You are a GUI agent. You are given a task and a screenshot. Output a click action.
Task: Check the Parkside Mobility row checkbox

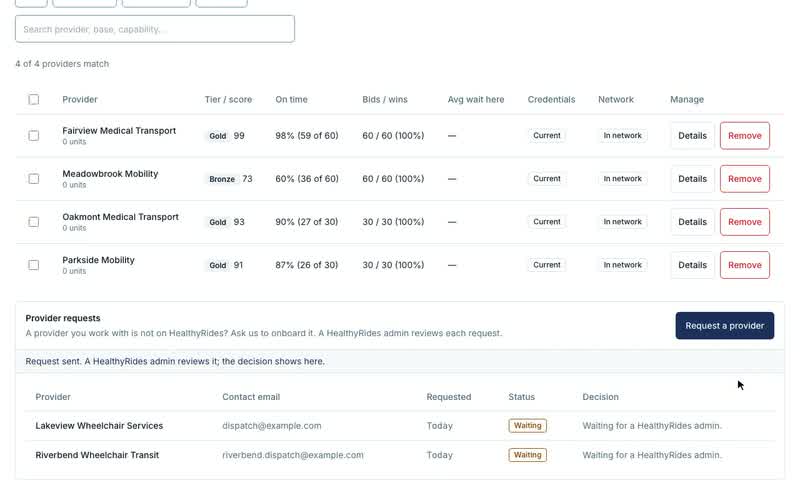tap(34, 265)
